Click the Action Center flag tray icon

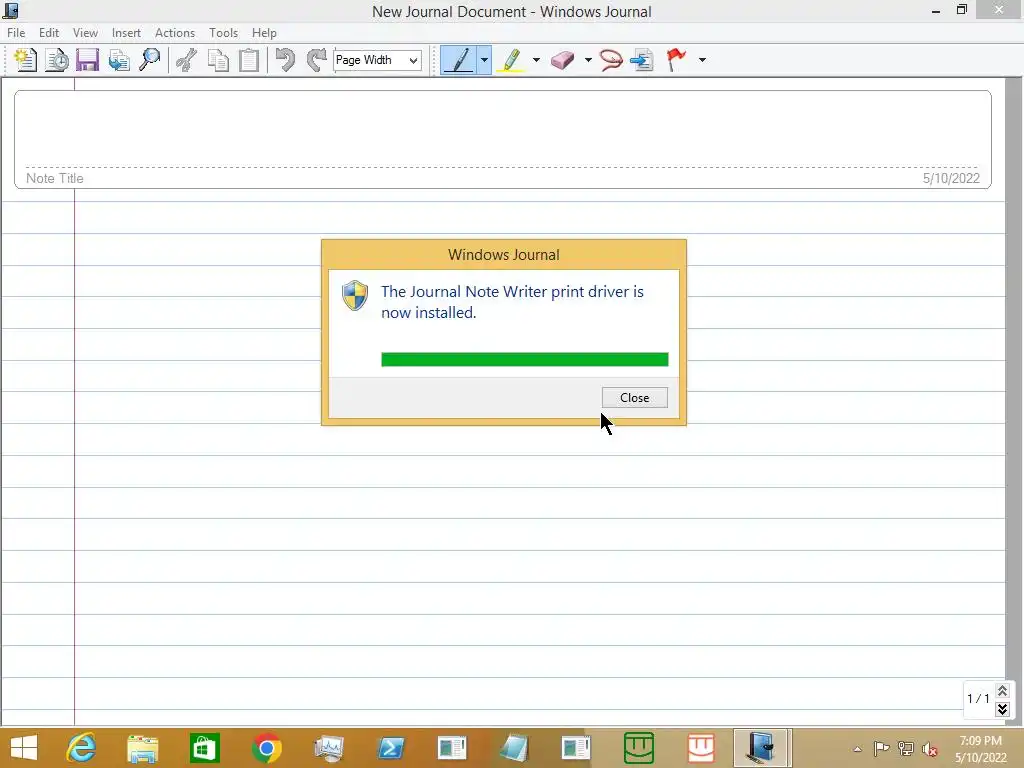[x=881, y=749]
